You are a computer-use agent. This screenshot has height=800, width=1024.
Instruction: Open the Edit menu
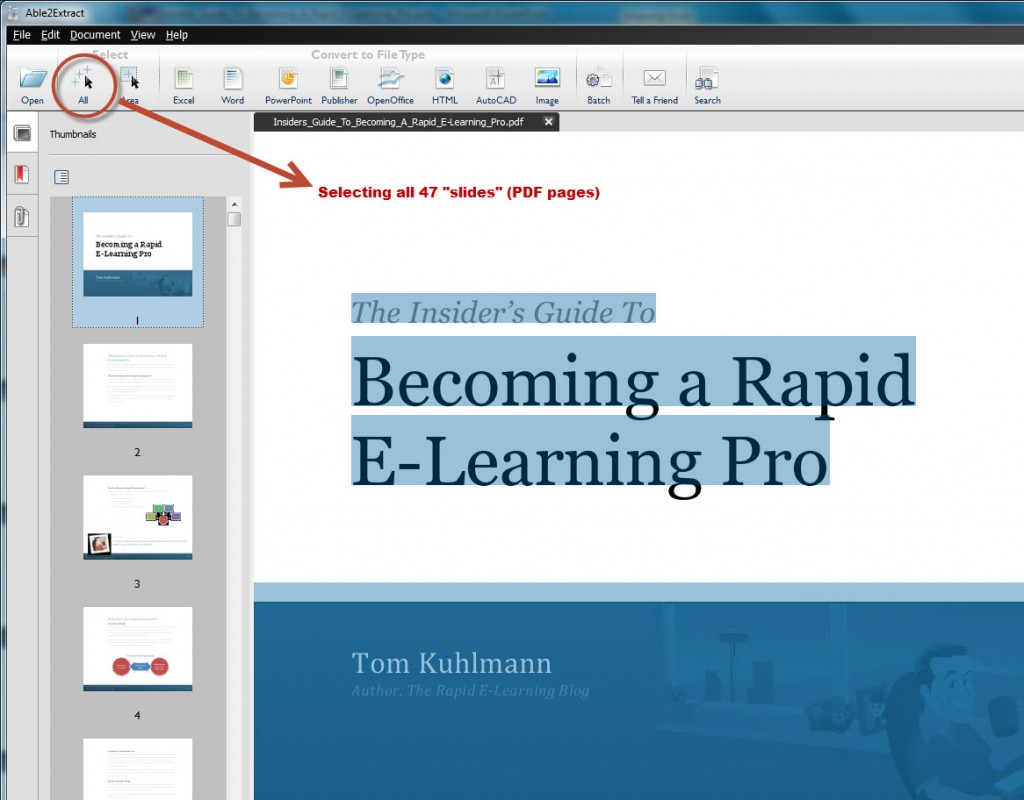(50, 35)
